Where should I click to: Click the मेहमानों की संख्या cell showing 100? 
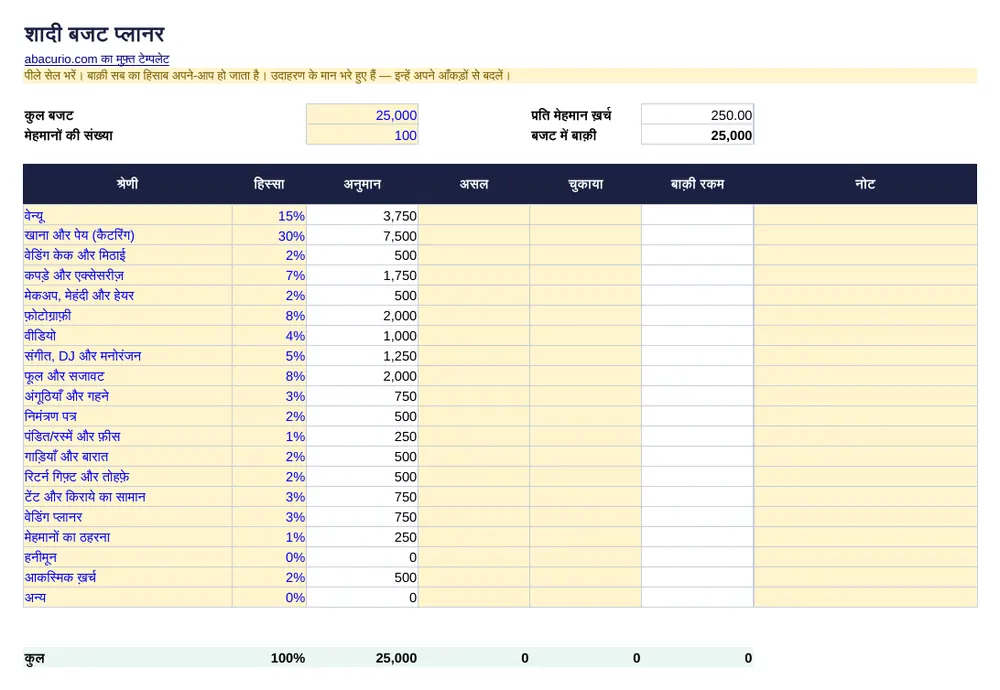click(362, 135)
